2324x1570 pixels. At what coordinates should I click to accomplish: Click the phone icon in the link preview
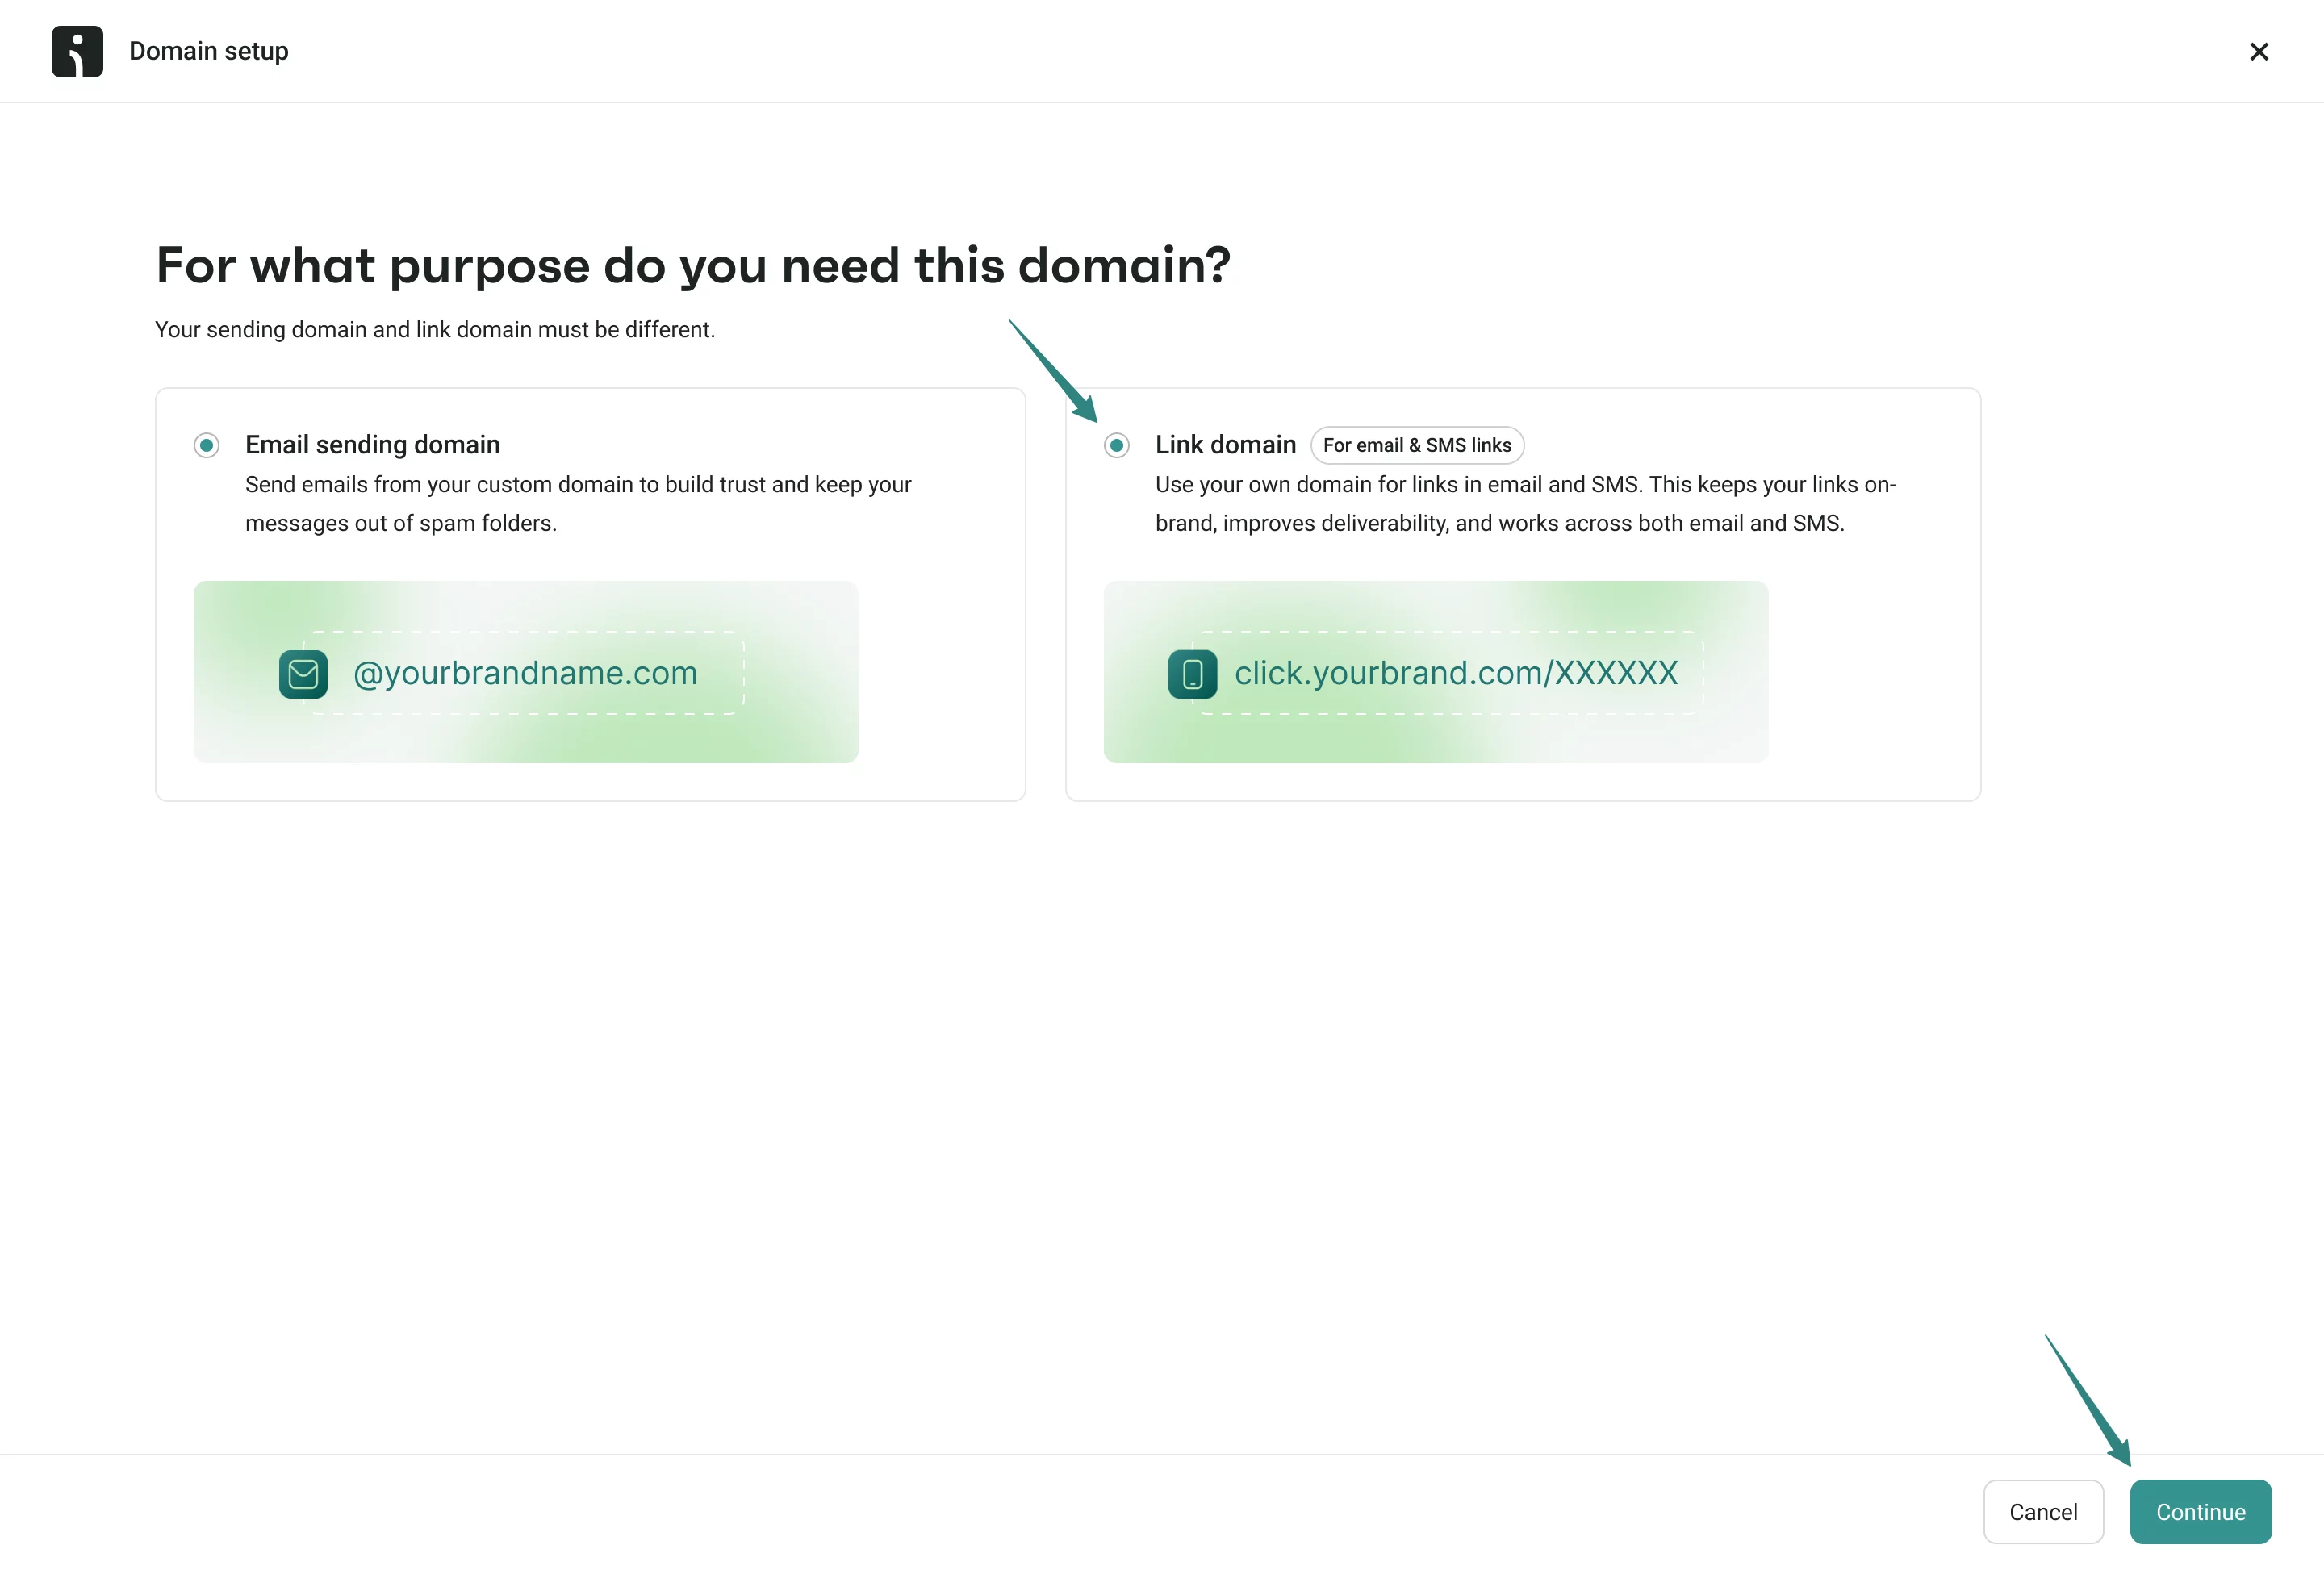coord(1192,674)
